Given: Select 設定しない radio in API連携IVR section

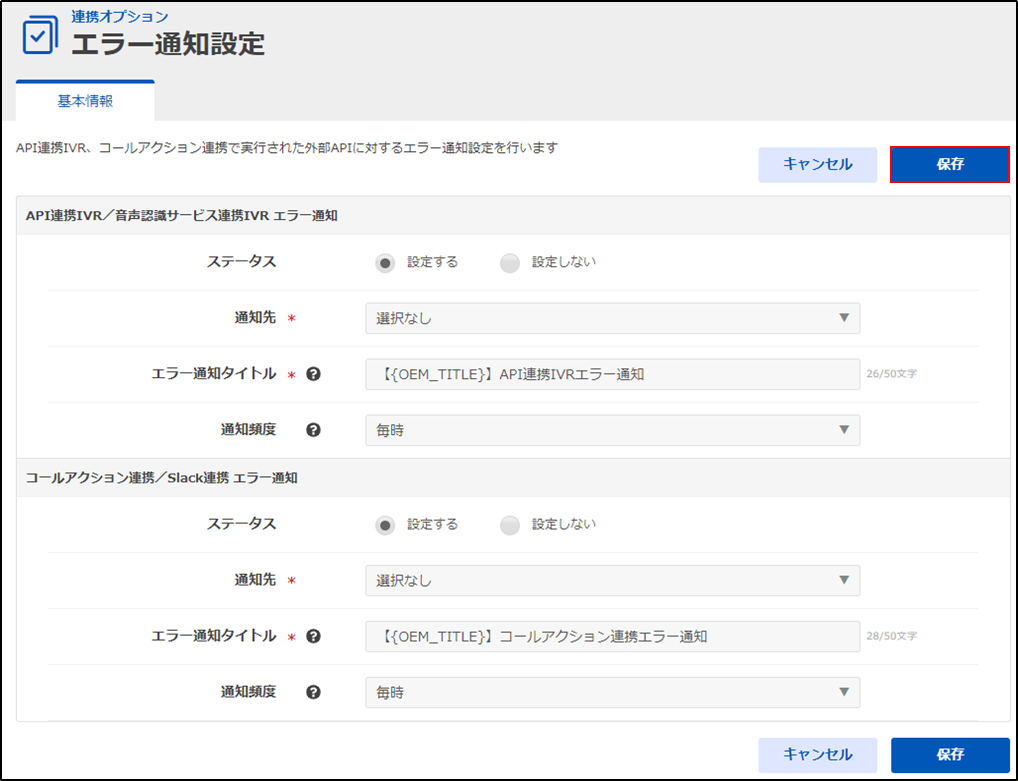Looking at the screenshot, I should click(x=510, y=263).
